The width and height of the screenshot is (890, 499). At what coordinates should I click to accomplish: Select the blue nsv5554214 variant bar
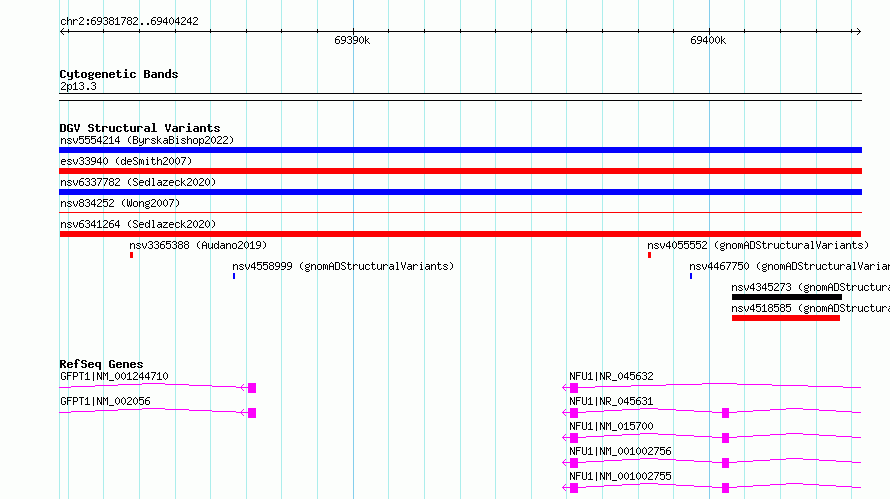coord(460,150)
